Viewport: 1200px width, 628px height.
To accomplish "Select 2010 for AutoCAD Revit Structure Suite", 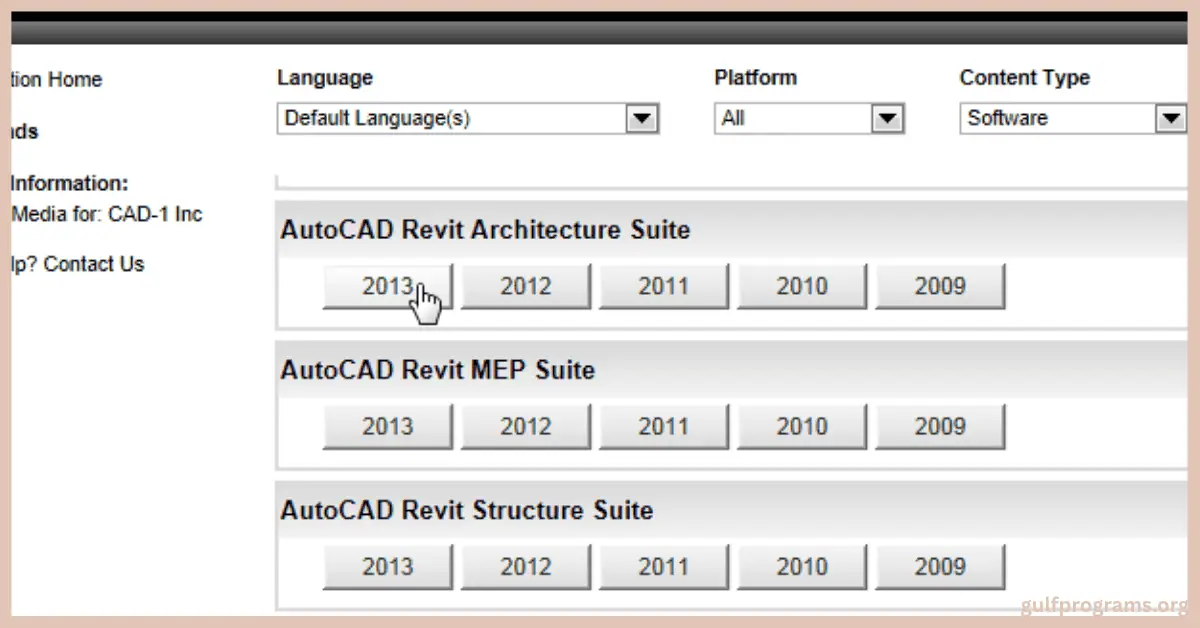I will [802, 566].
